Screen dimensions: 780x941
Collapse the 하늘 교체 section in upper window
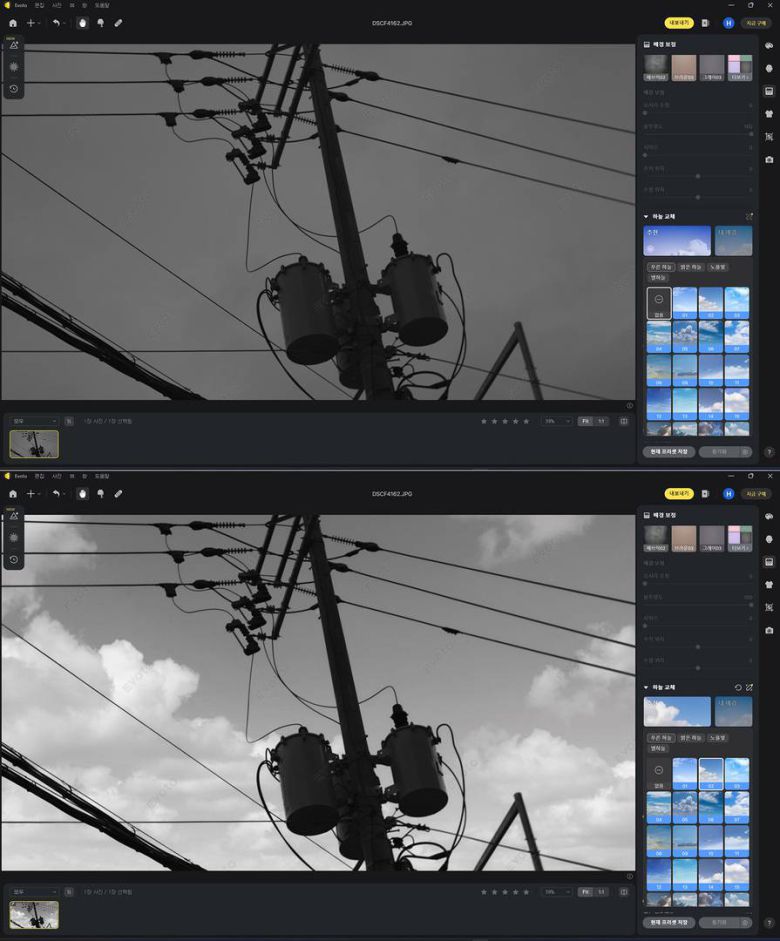(646, 216)
